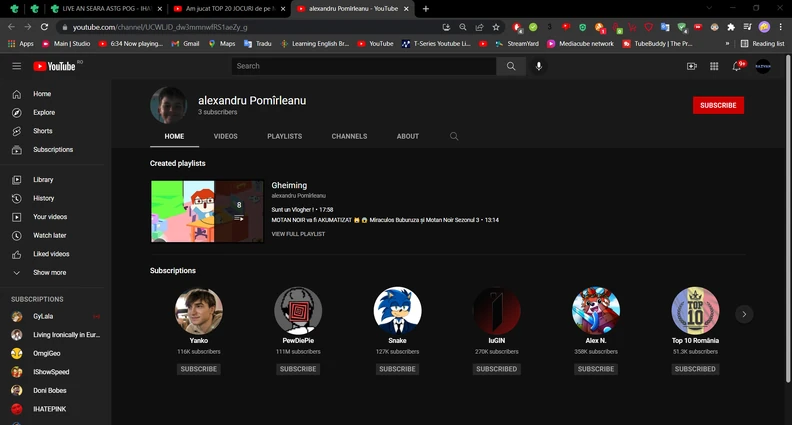Open the Gheiming playlist thumbnail
Screen dimensions: 792x425
coord(207,211)
